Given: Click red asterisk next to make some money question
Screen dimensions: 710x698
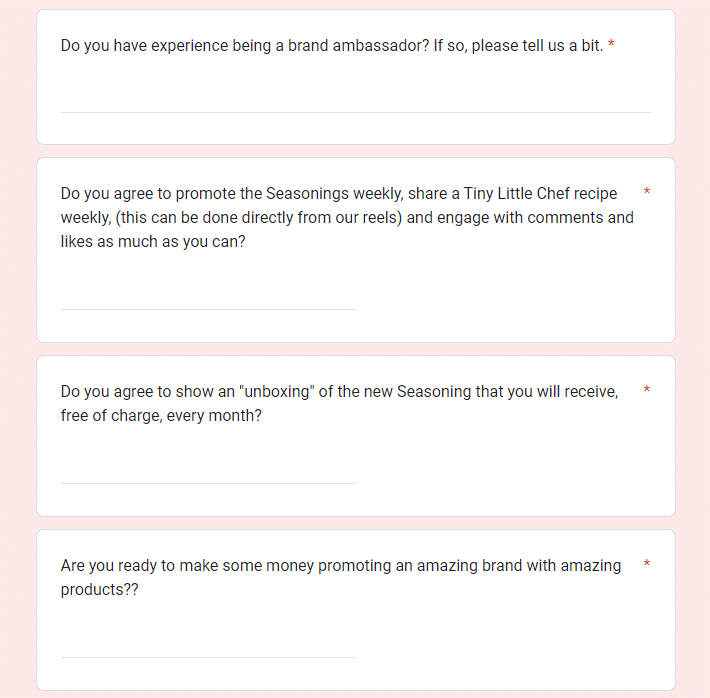Looking at the screenshot, I should (x=647, y=563).
